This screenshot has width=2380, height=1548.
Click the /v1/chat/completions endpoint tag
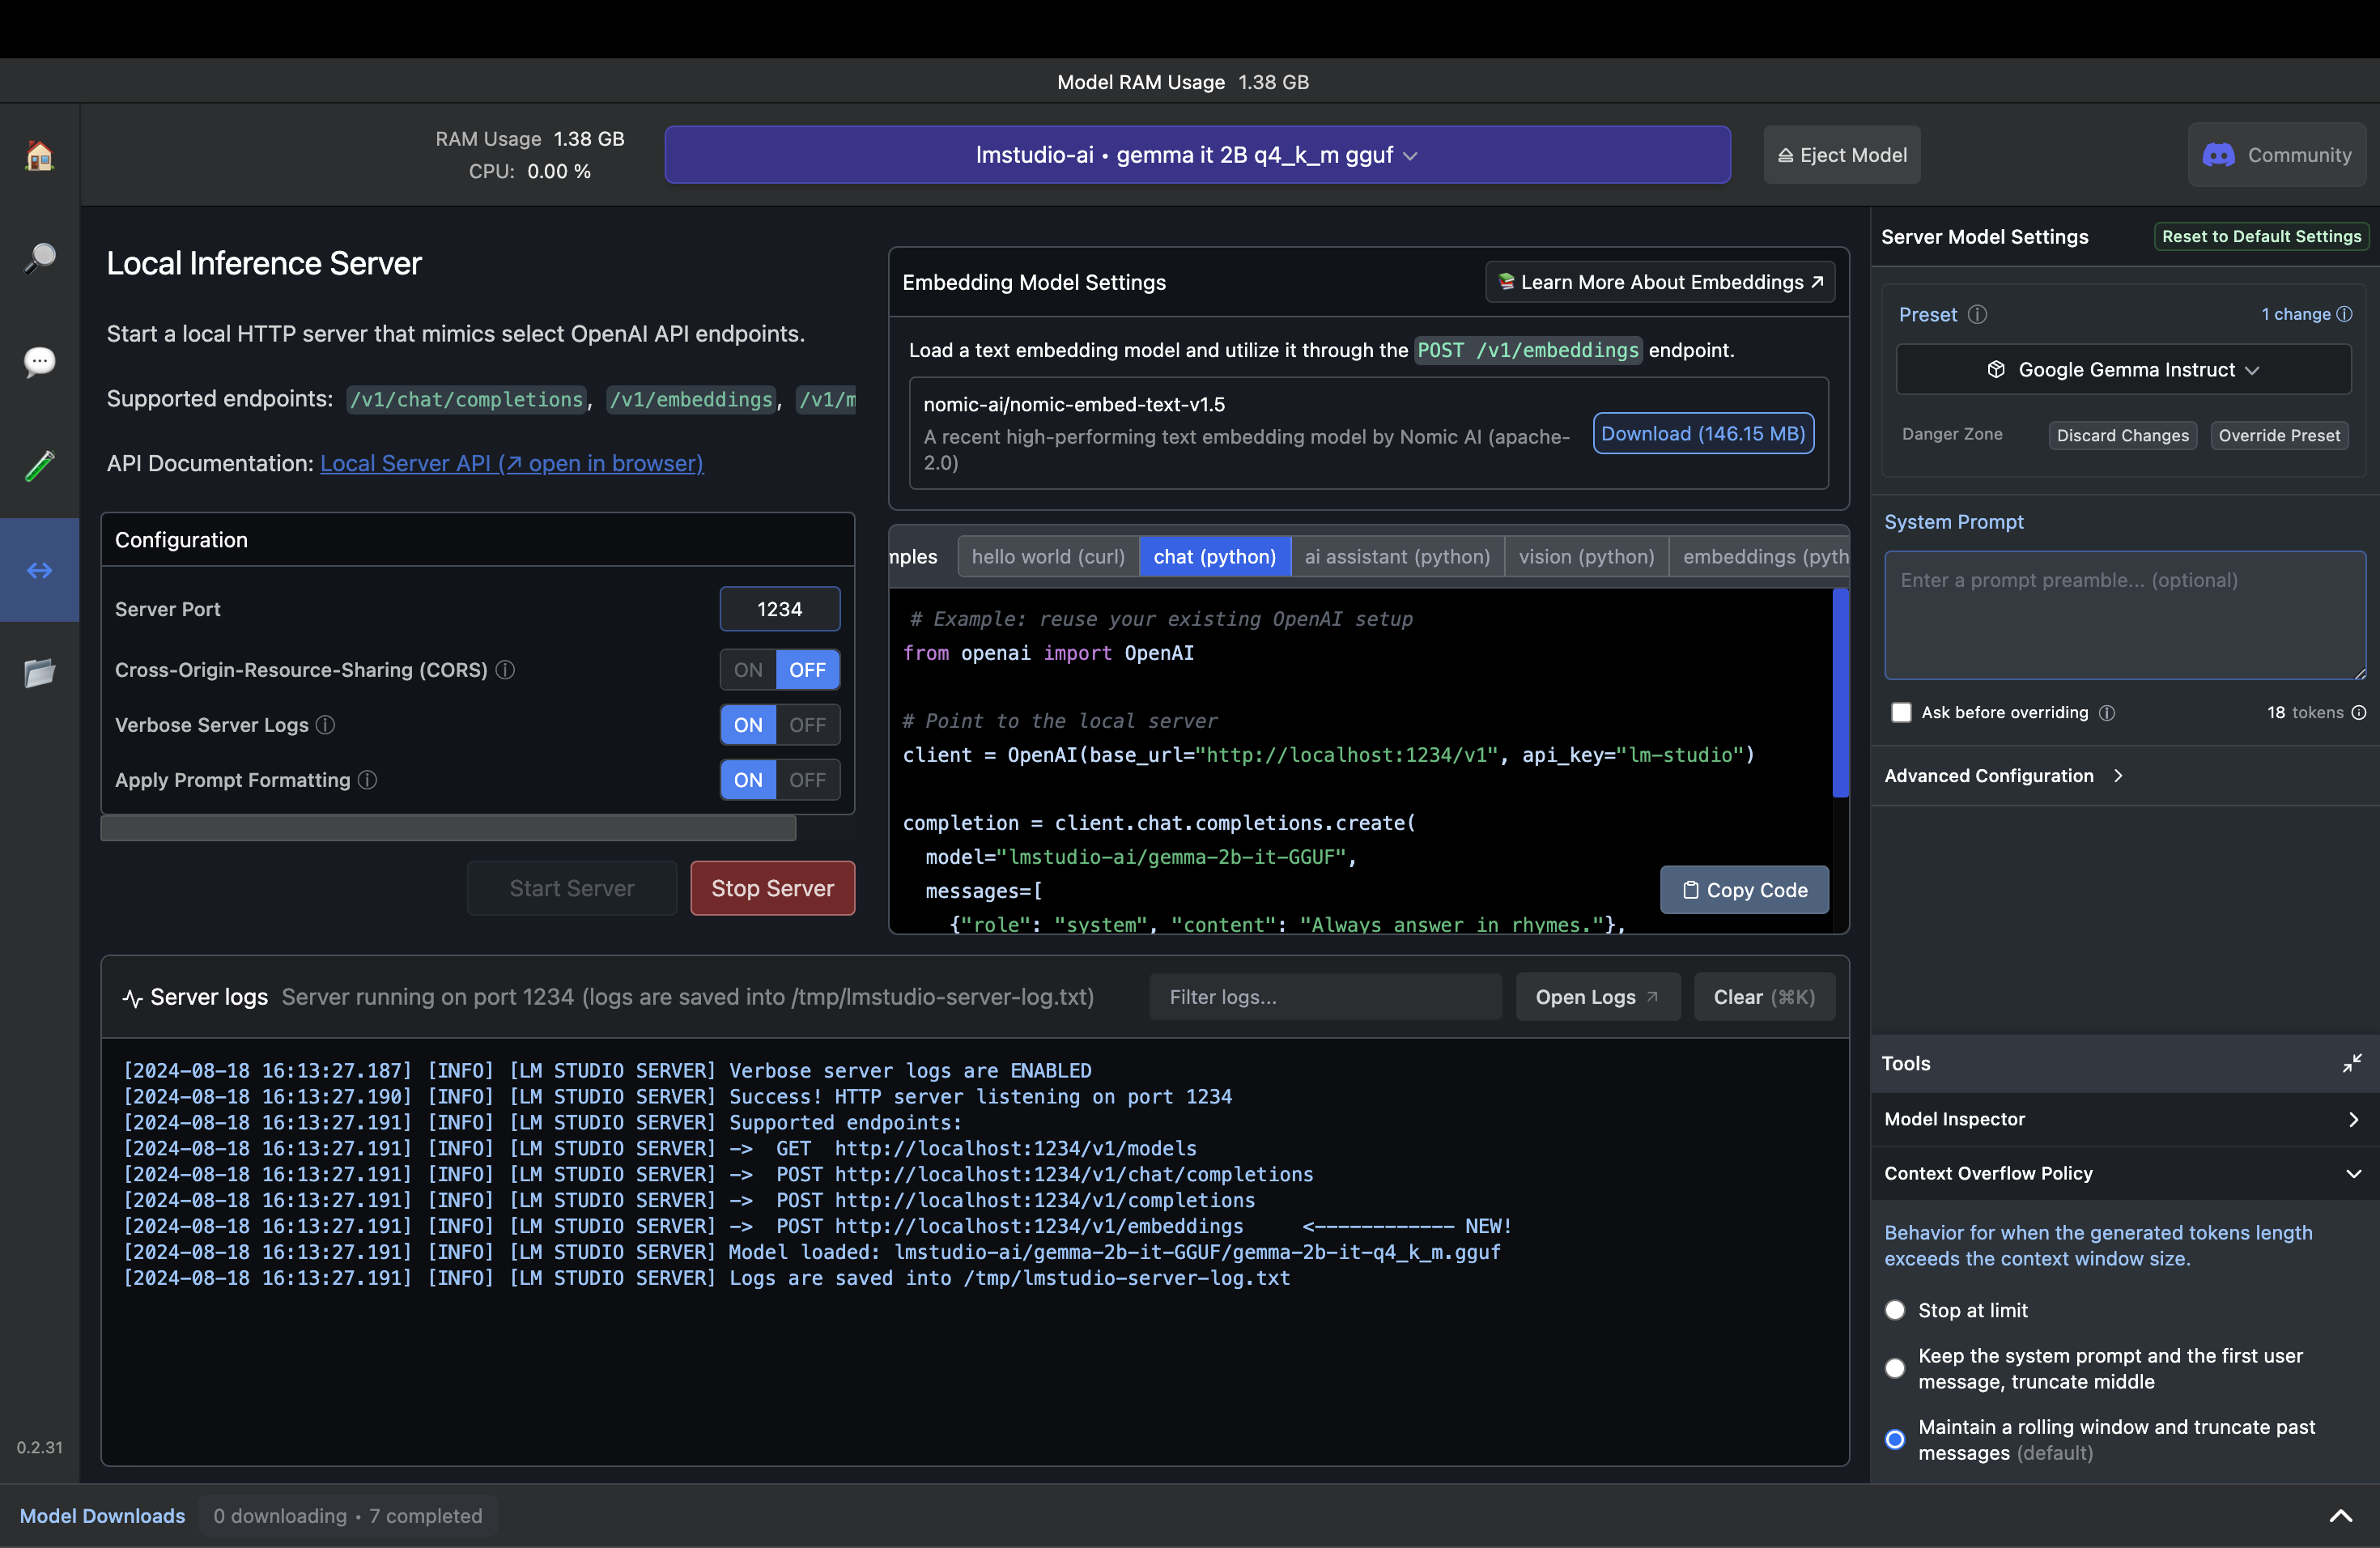click(x=466, y=399)
